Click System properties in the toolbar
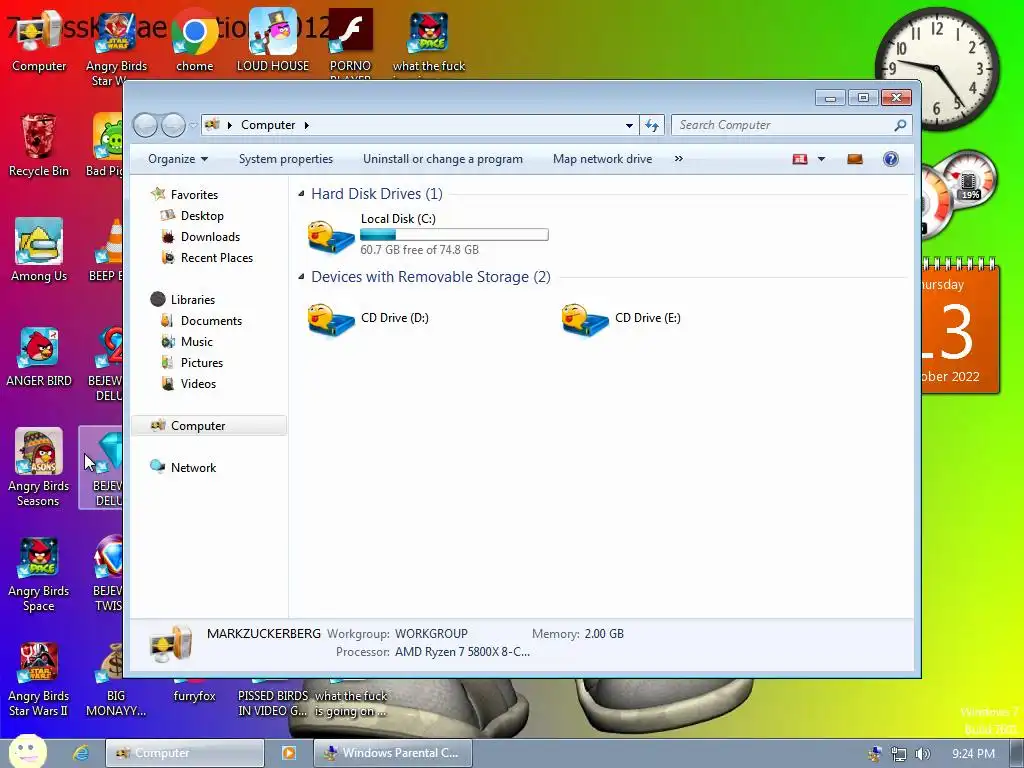The width and height of the screenshot is (1024, 768). click(x=285, y=159)
